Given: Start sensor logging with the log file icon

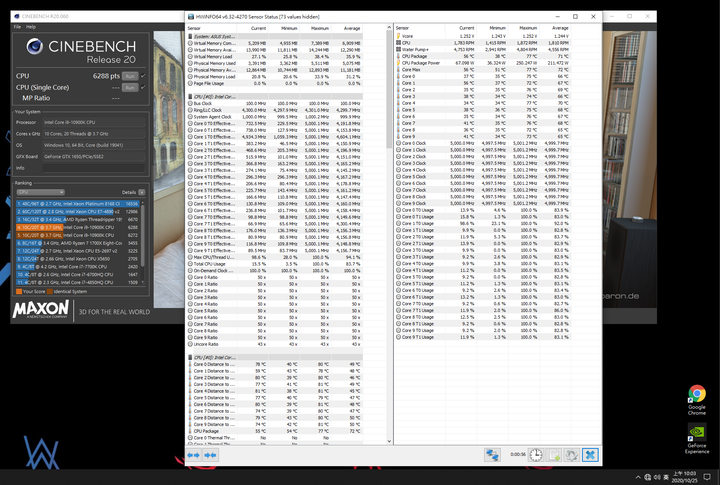Looking at the screenshot, I should tap(555, 455).
